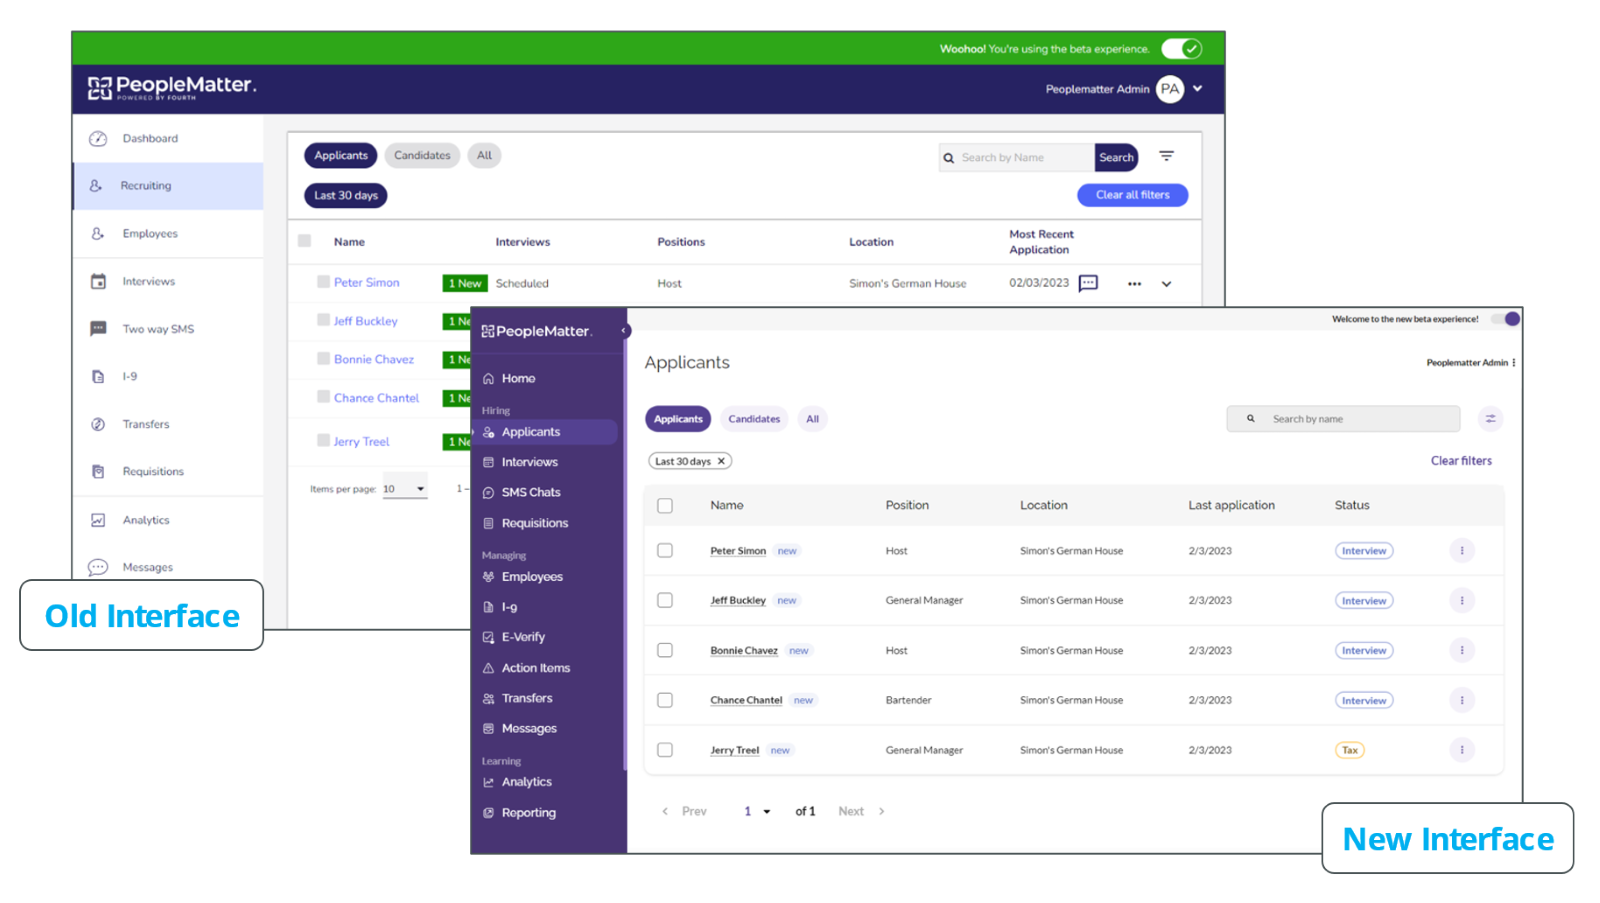The width and height of the screenshot is (1600, 903).
Task: Check the box for Jeff Buckley's row
Action: point(665,600)
